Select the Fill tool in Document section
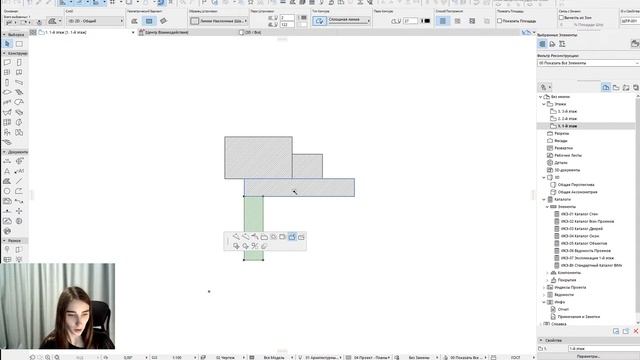 (7, 181)
